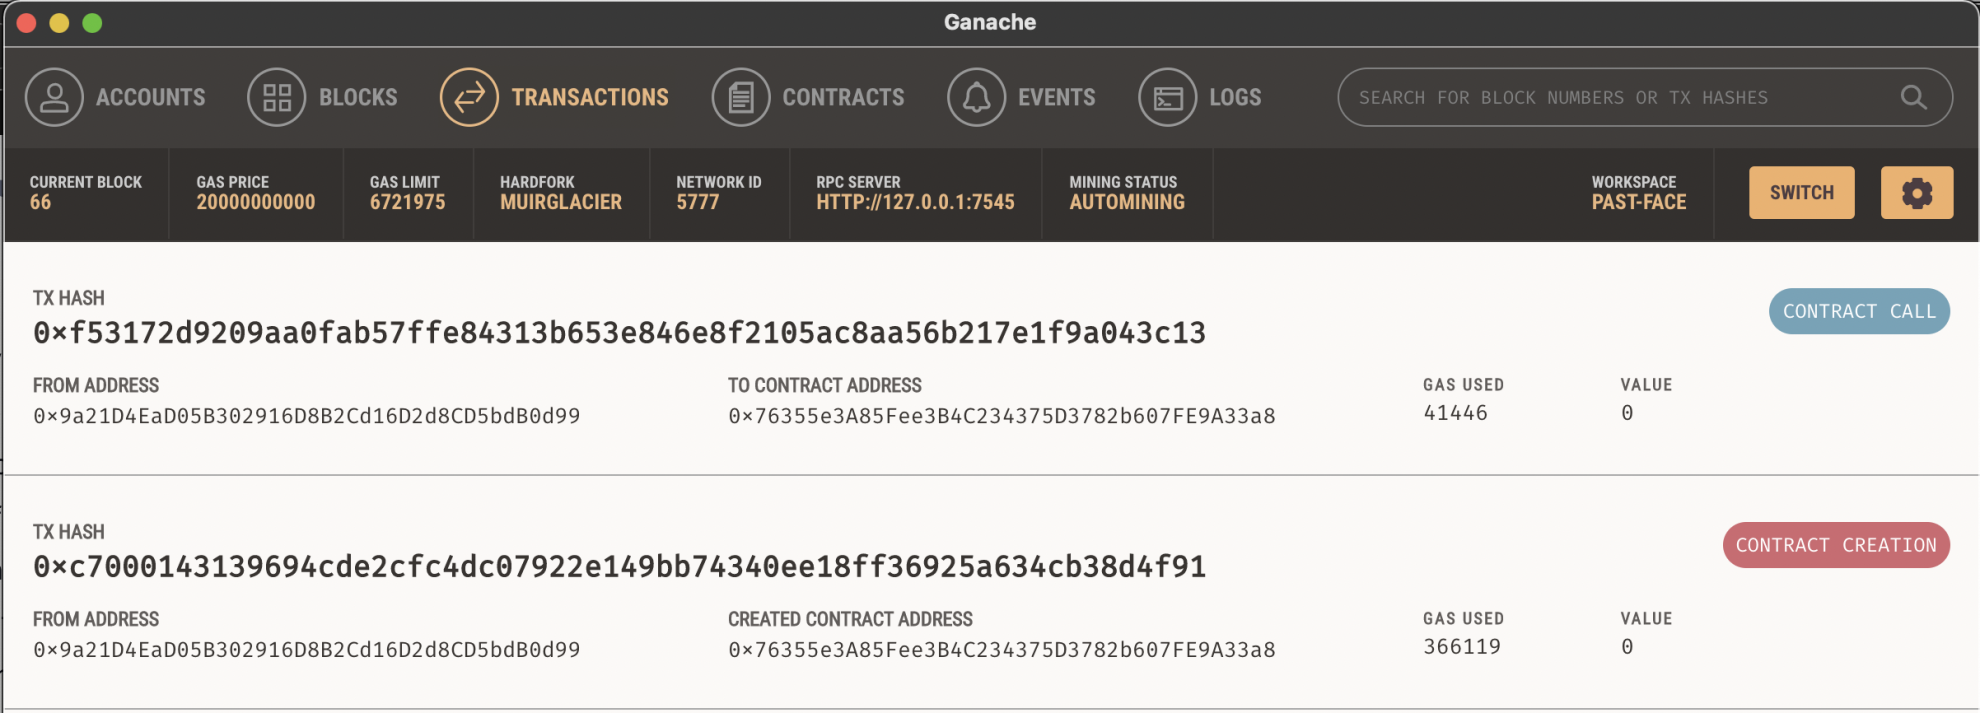Click the search magnifier icon

tap(1913, 97)
